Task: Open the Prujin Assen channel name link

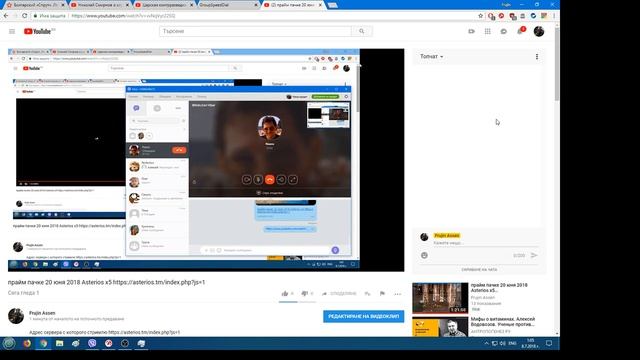Action: pos(42,313)
